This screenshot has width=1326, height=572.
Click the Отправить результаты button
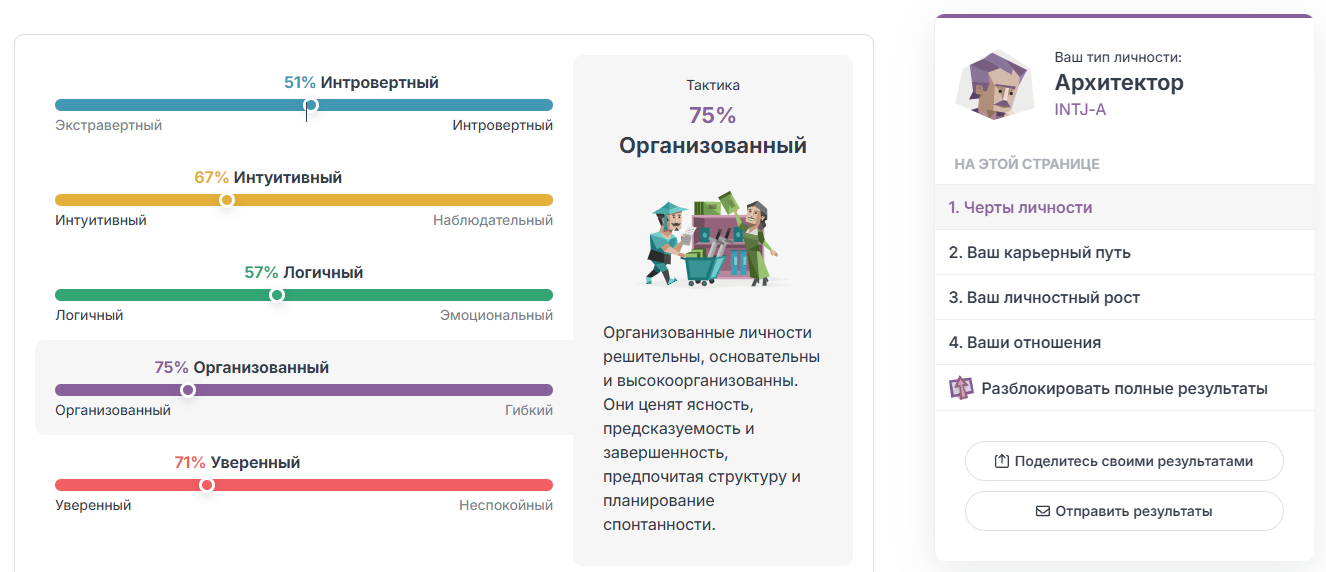(1124, 511)
